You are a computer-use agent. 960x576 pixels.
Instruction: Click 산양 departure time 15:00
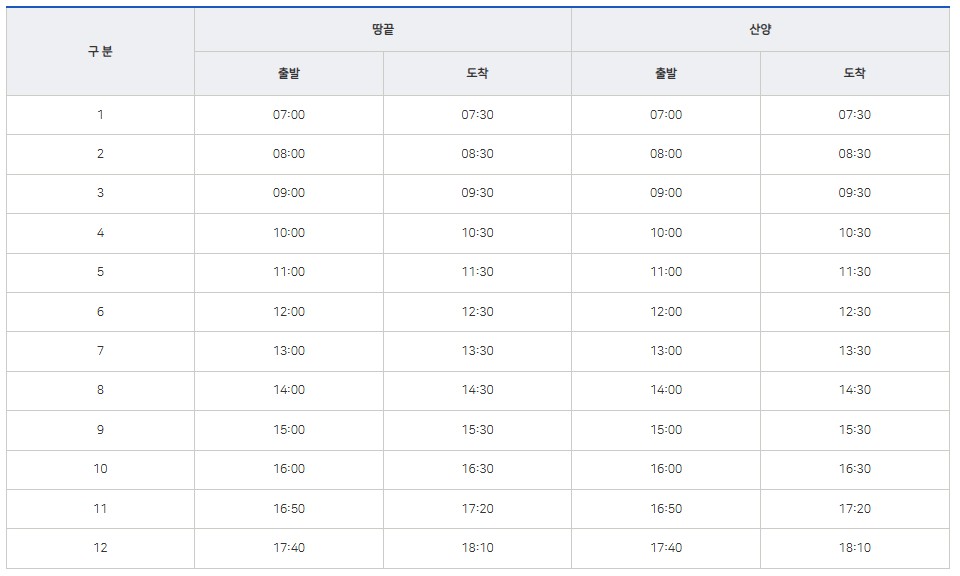tap(666, 430)
